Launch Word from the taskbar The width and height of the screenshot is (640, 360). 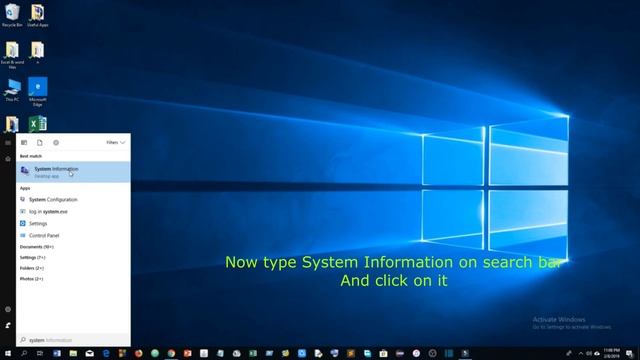tap(57, 353)
